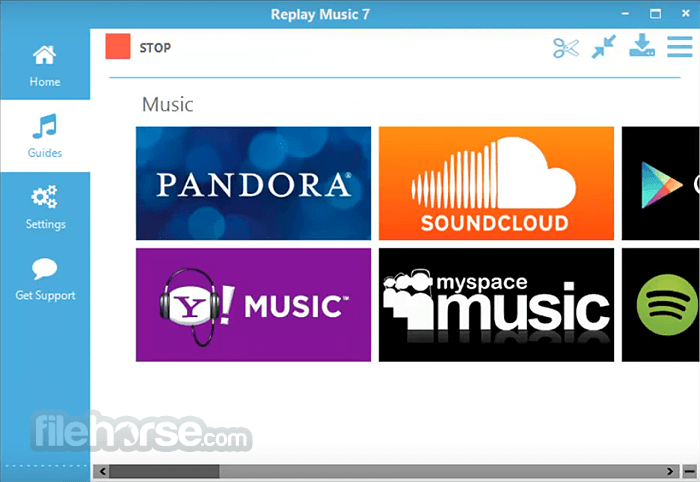Open Get Support chat section
Image resolution: width=700 pixels, height=482 pixels.
point(45,278)
